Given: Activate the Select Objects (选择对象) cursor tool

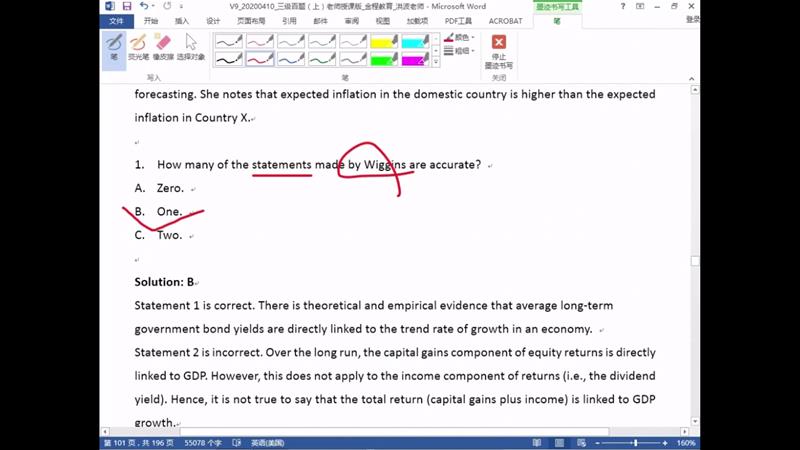Looking at the screenshot, I should pos(191,47).
